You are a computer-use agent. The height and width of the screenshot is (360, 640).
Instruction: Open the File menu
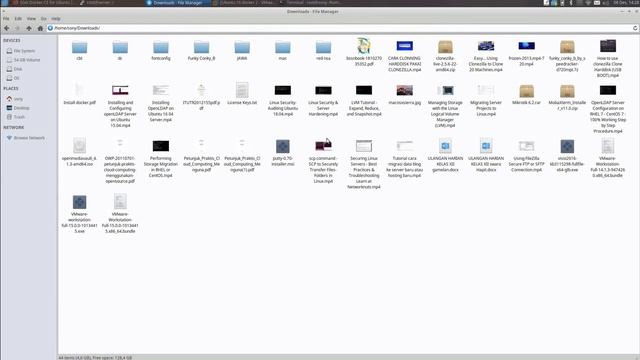coord(6,19)
